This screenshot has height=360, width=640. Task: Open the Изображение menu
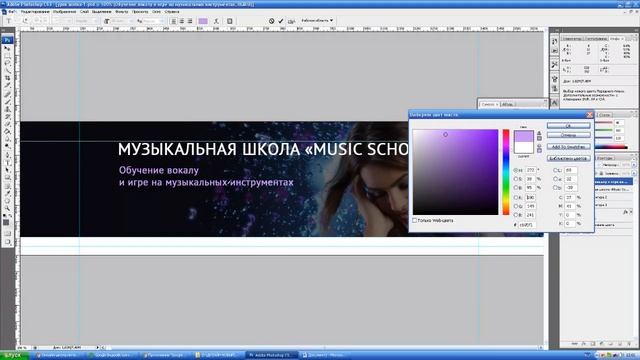(x=64, y=12)
